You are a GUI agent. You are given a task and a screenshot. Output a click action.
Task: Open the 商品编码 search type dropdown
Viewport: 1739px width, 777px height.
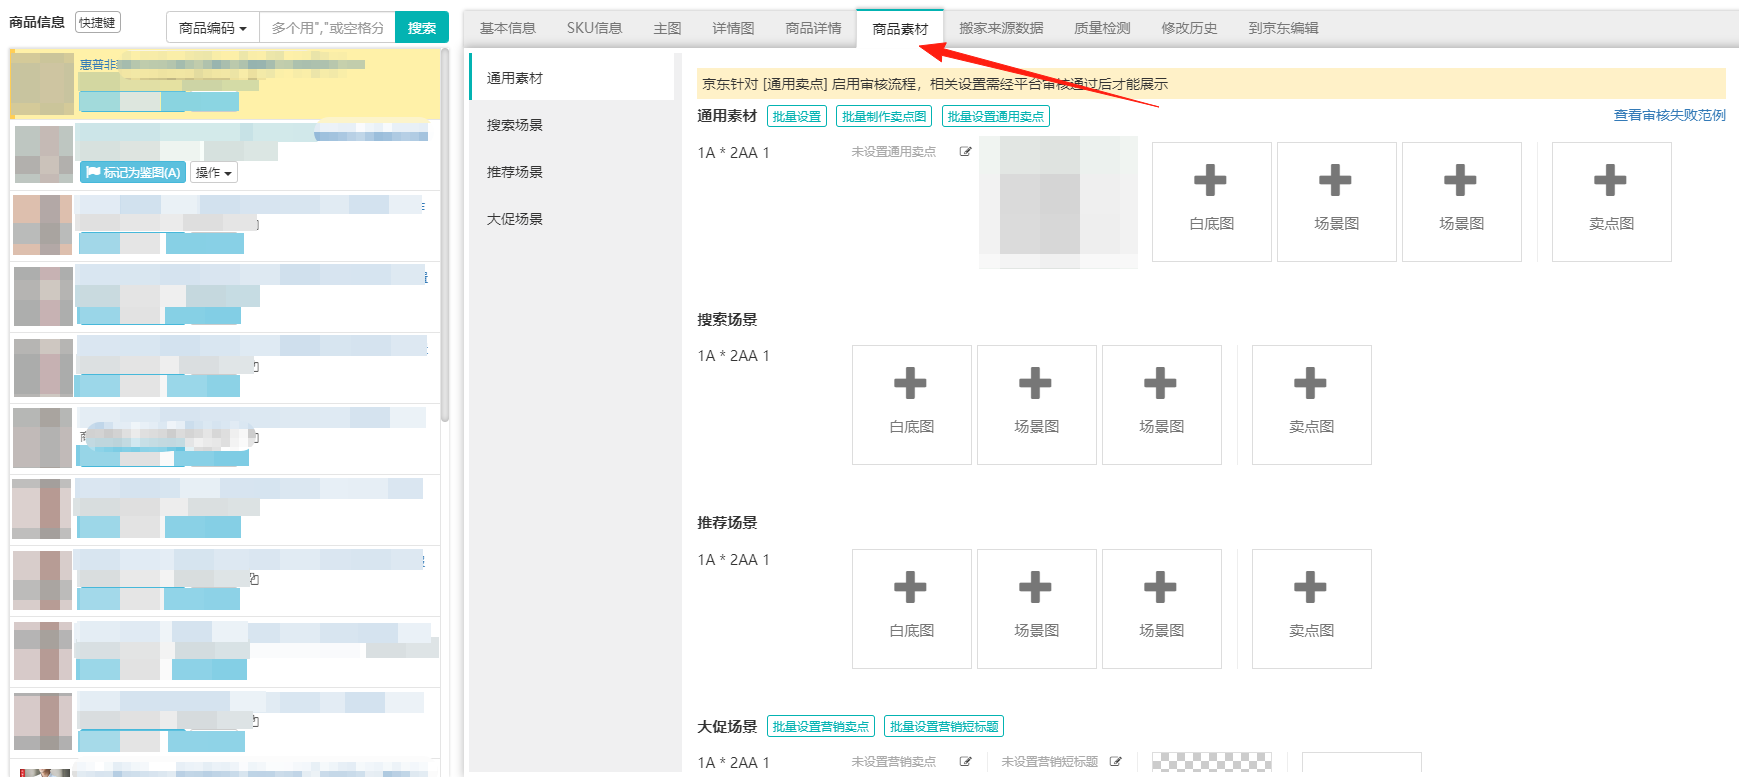point(212,28)
